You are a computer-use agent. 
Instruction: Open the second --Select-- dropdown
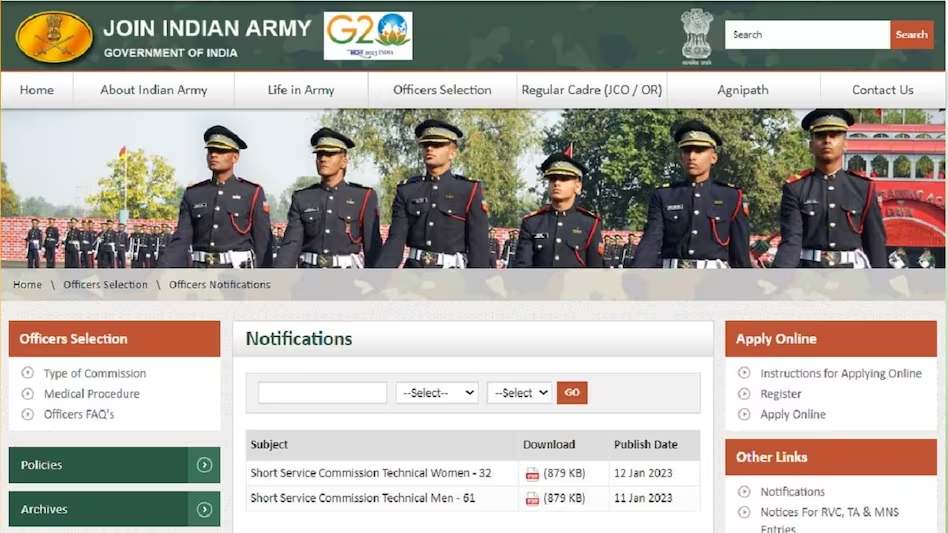pos(519,393)
